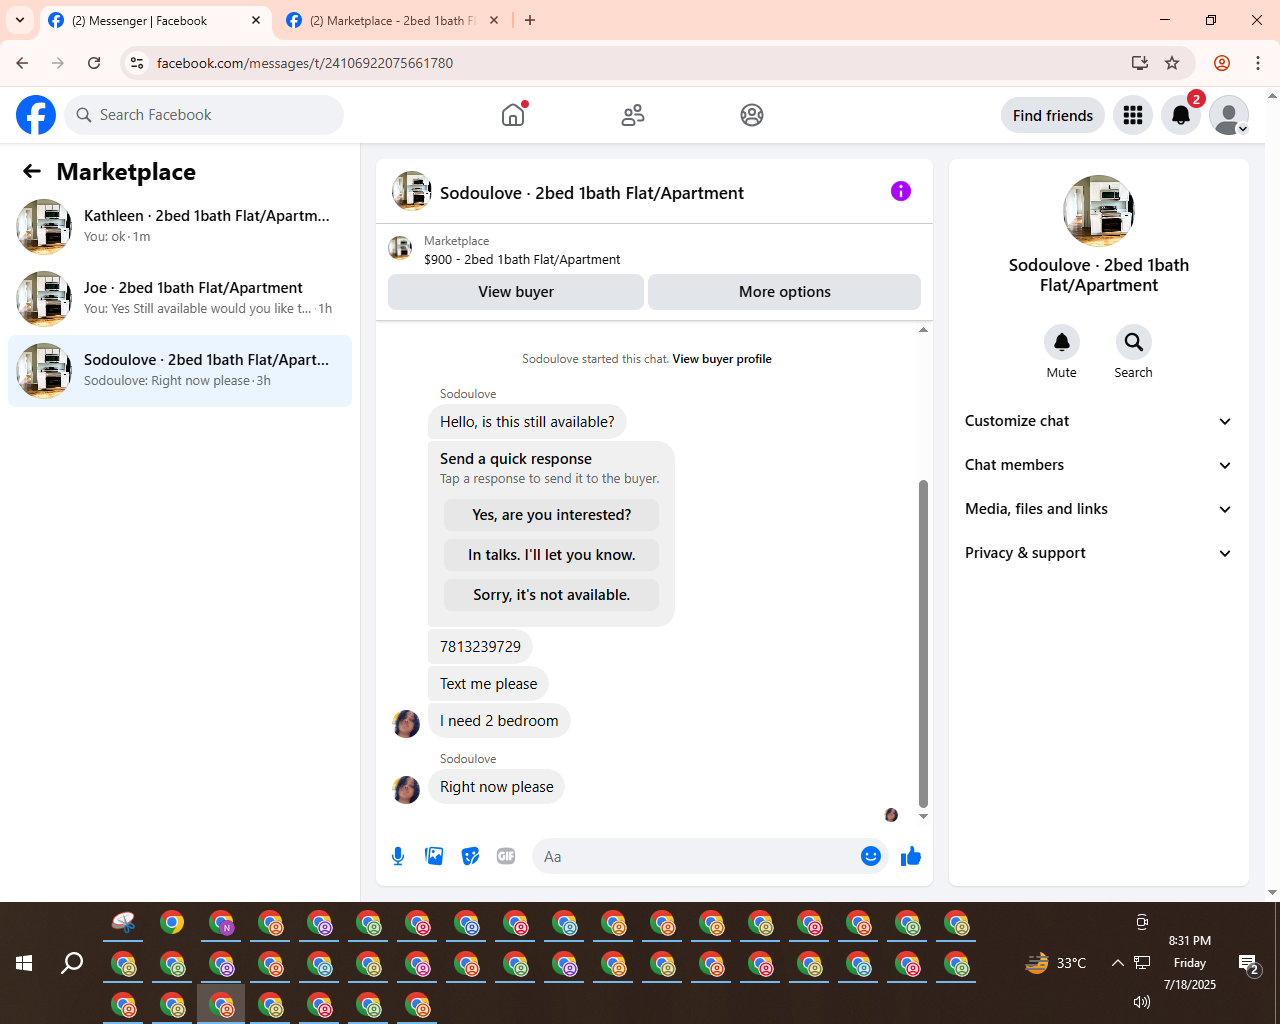Expand Media, files and links section
Viewport: 1280px width, 1024px height.
pos(1099,509)
